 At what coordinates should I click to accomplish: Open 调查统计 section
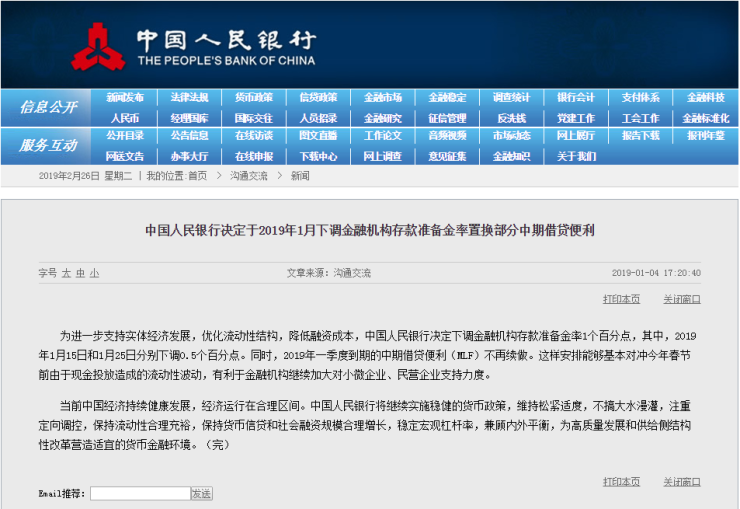(x=512, y=98)
